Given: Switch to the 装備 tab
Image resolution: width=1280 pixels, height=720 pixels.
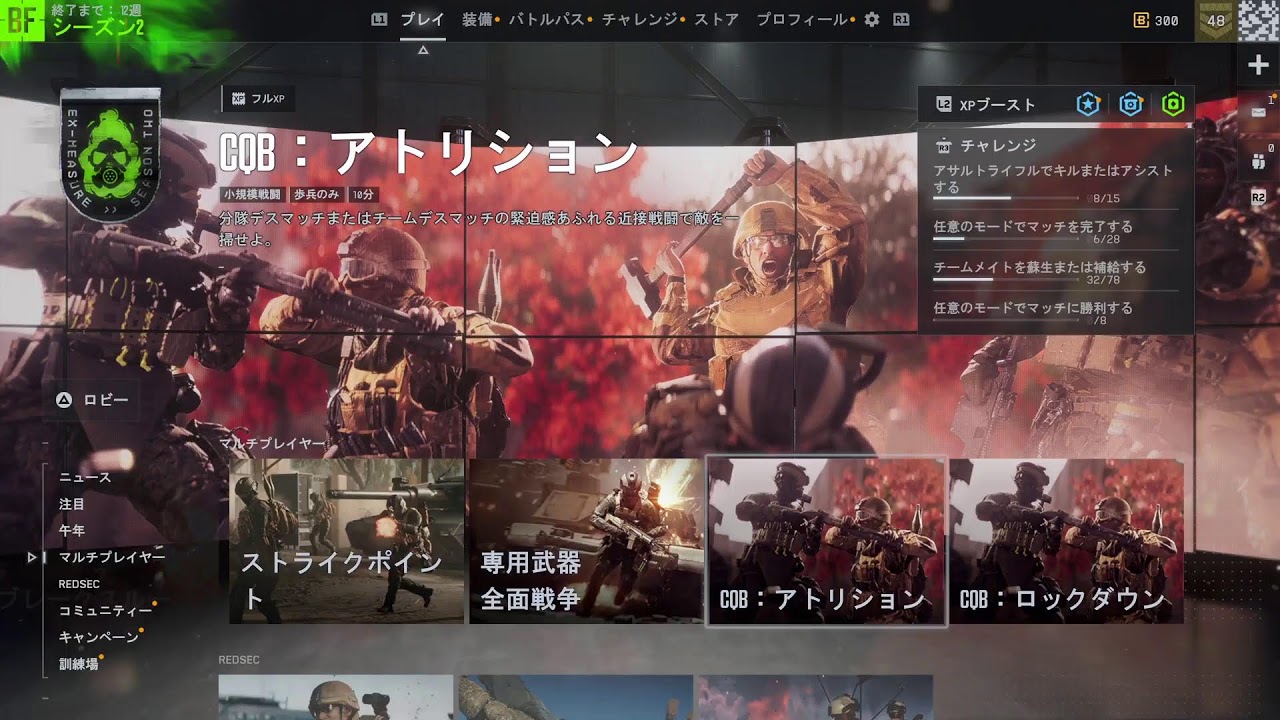Looking at the screenshot, I should tap(477, 19).
